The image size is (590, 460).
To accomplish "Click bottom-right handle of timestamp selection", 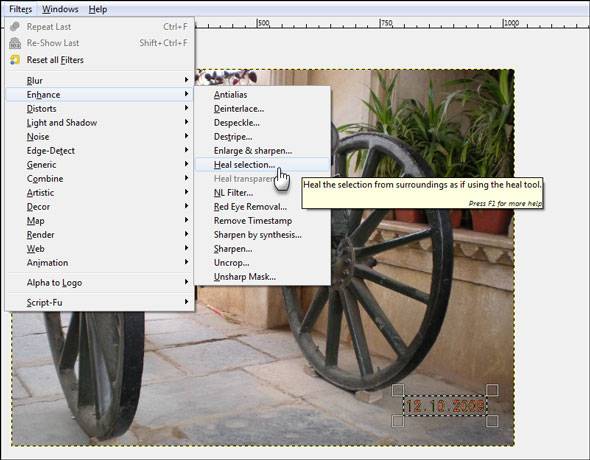I will [x=492, y=421].
